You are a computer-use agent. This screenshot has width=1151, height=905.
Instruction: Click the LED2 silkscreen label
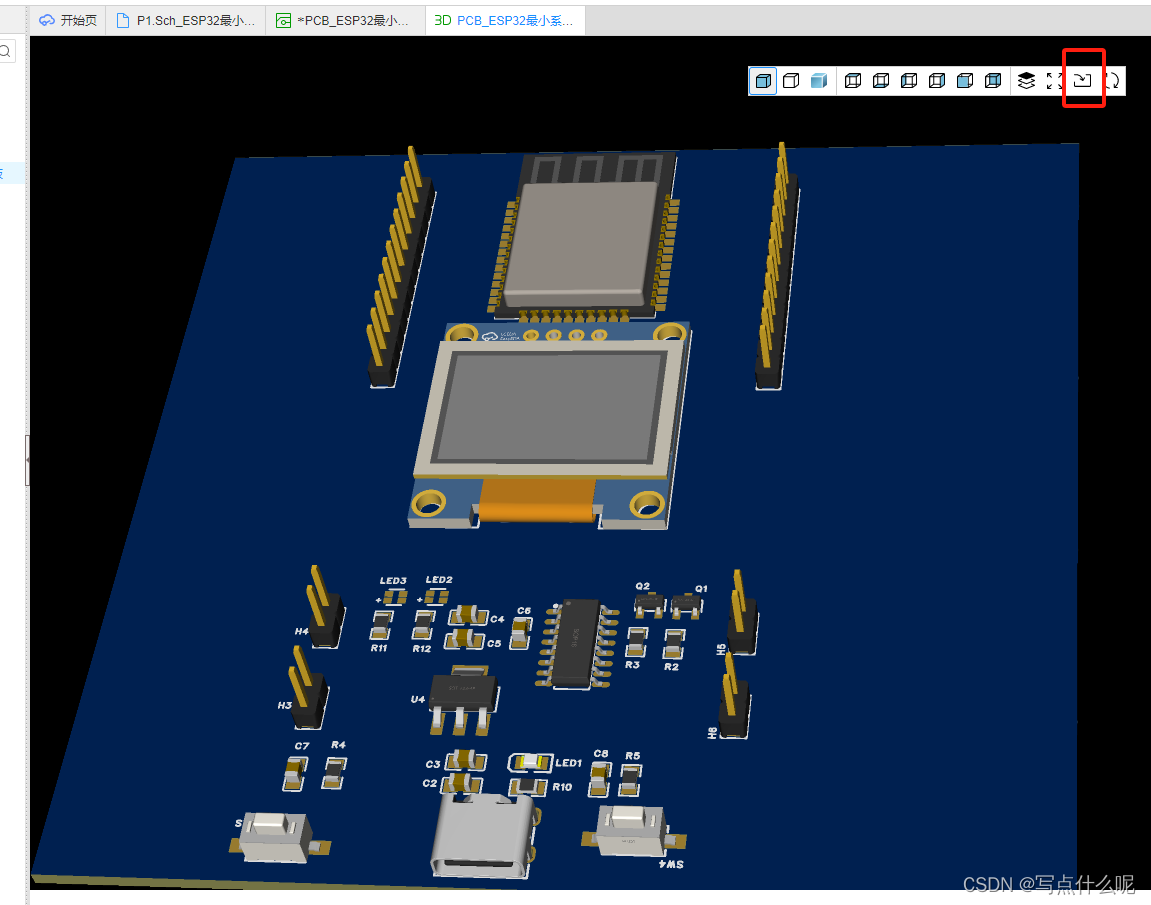[x=439, y=580]
